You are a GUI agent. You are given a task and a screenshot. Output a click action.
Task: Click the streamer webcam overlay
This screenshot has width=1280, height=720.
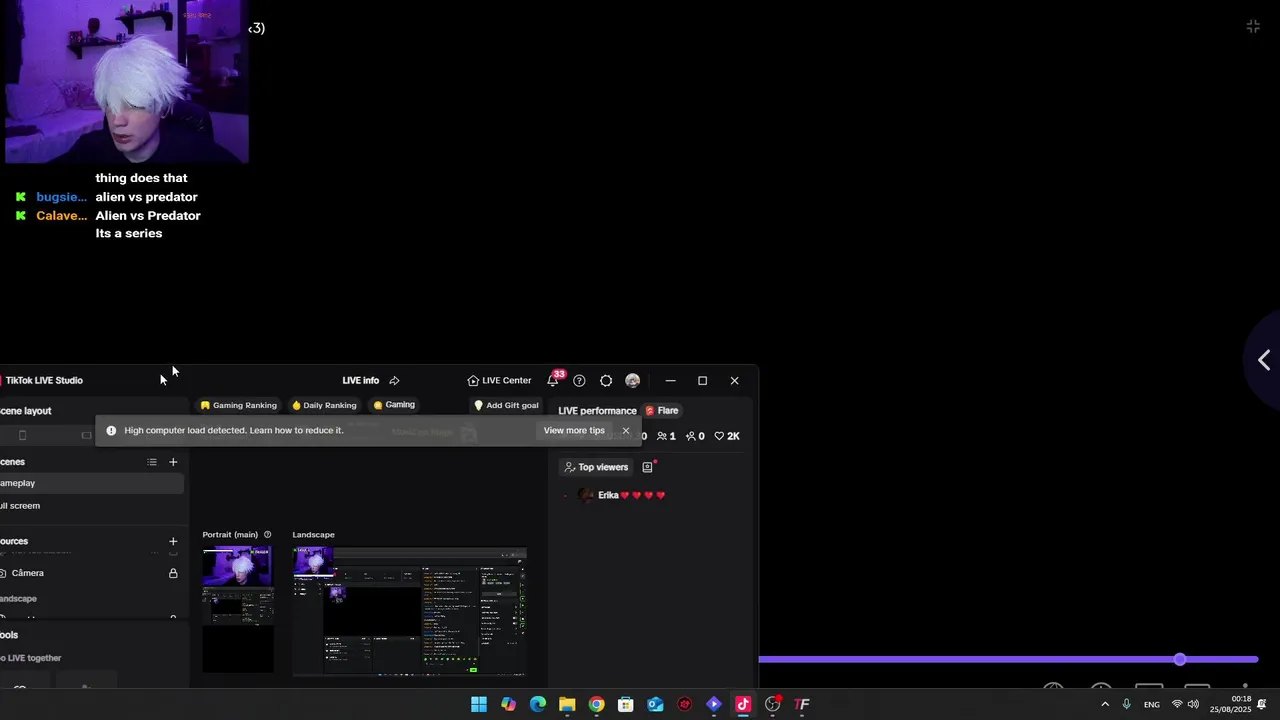click(x=127, y=82)
